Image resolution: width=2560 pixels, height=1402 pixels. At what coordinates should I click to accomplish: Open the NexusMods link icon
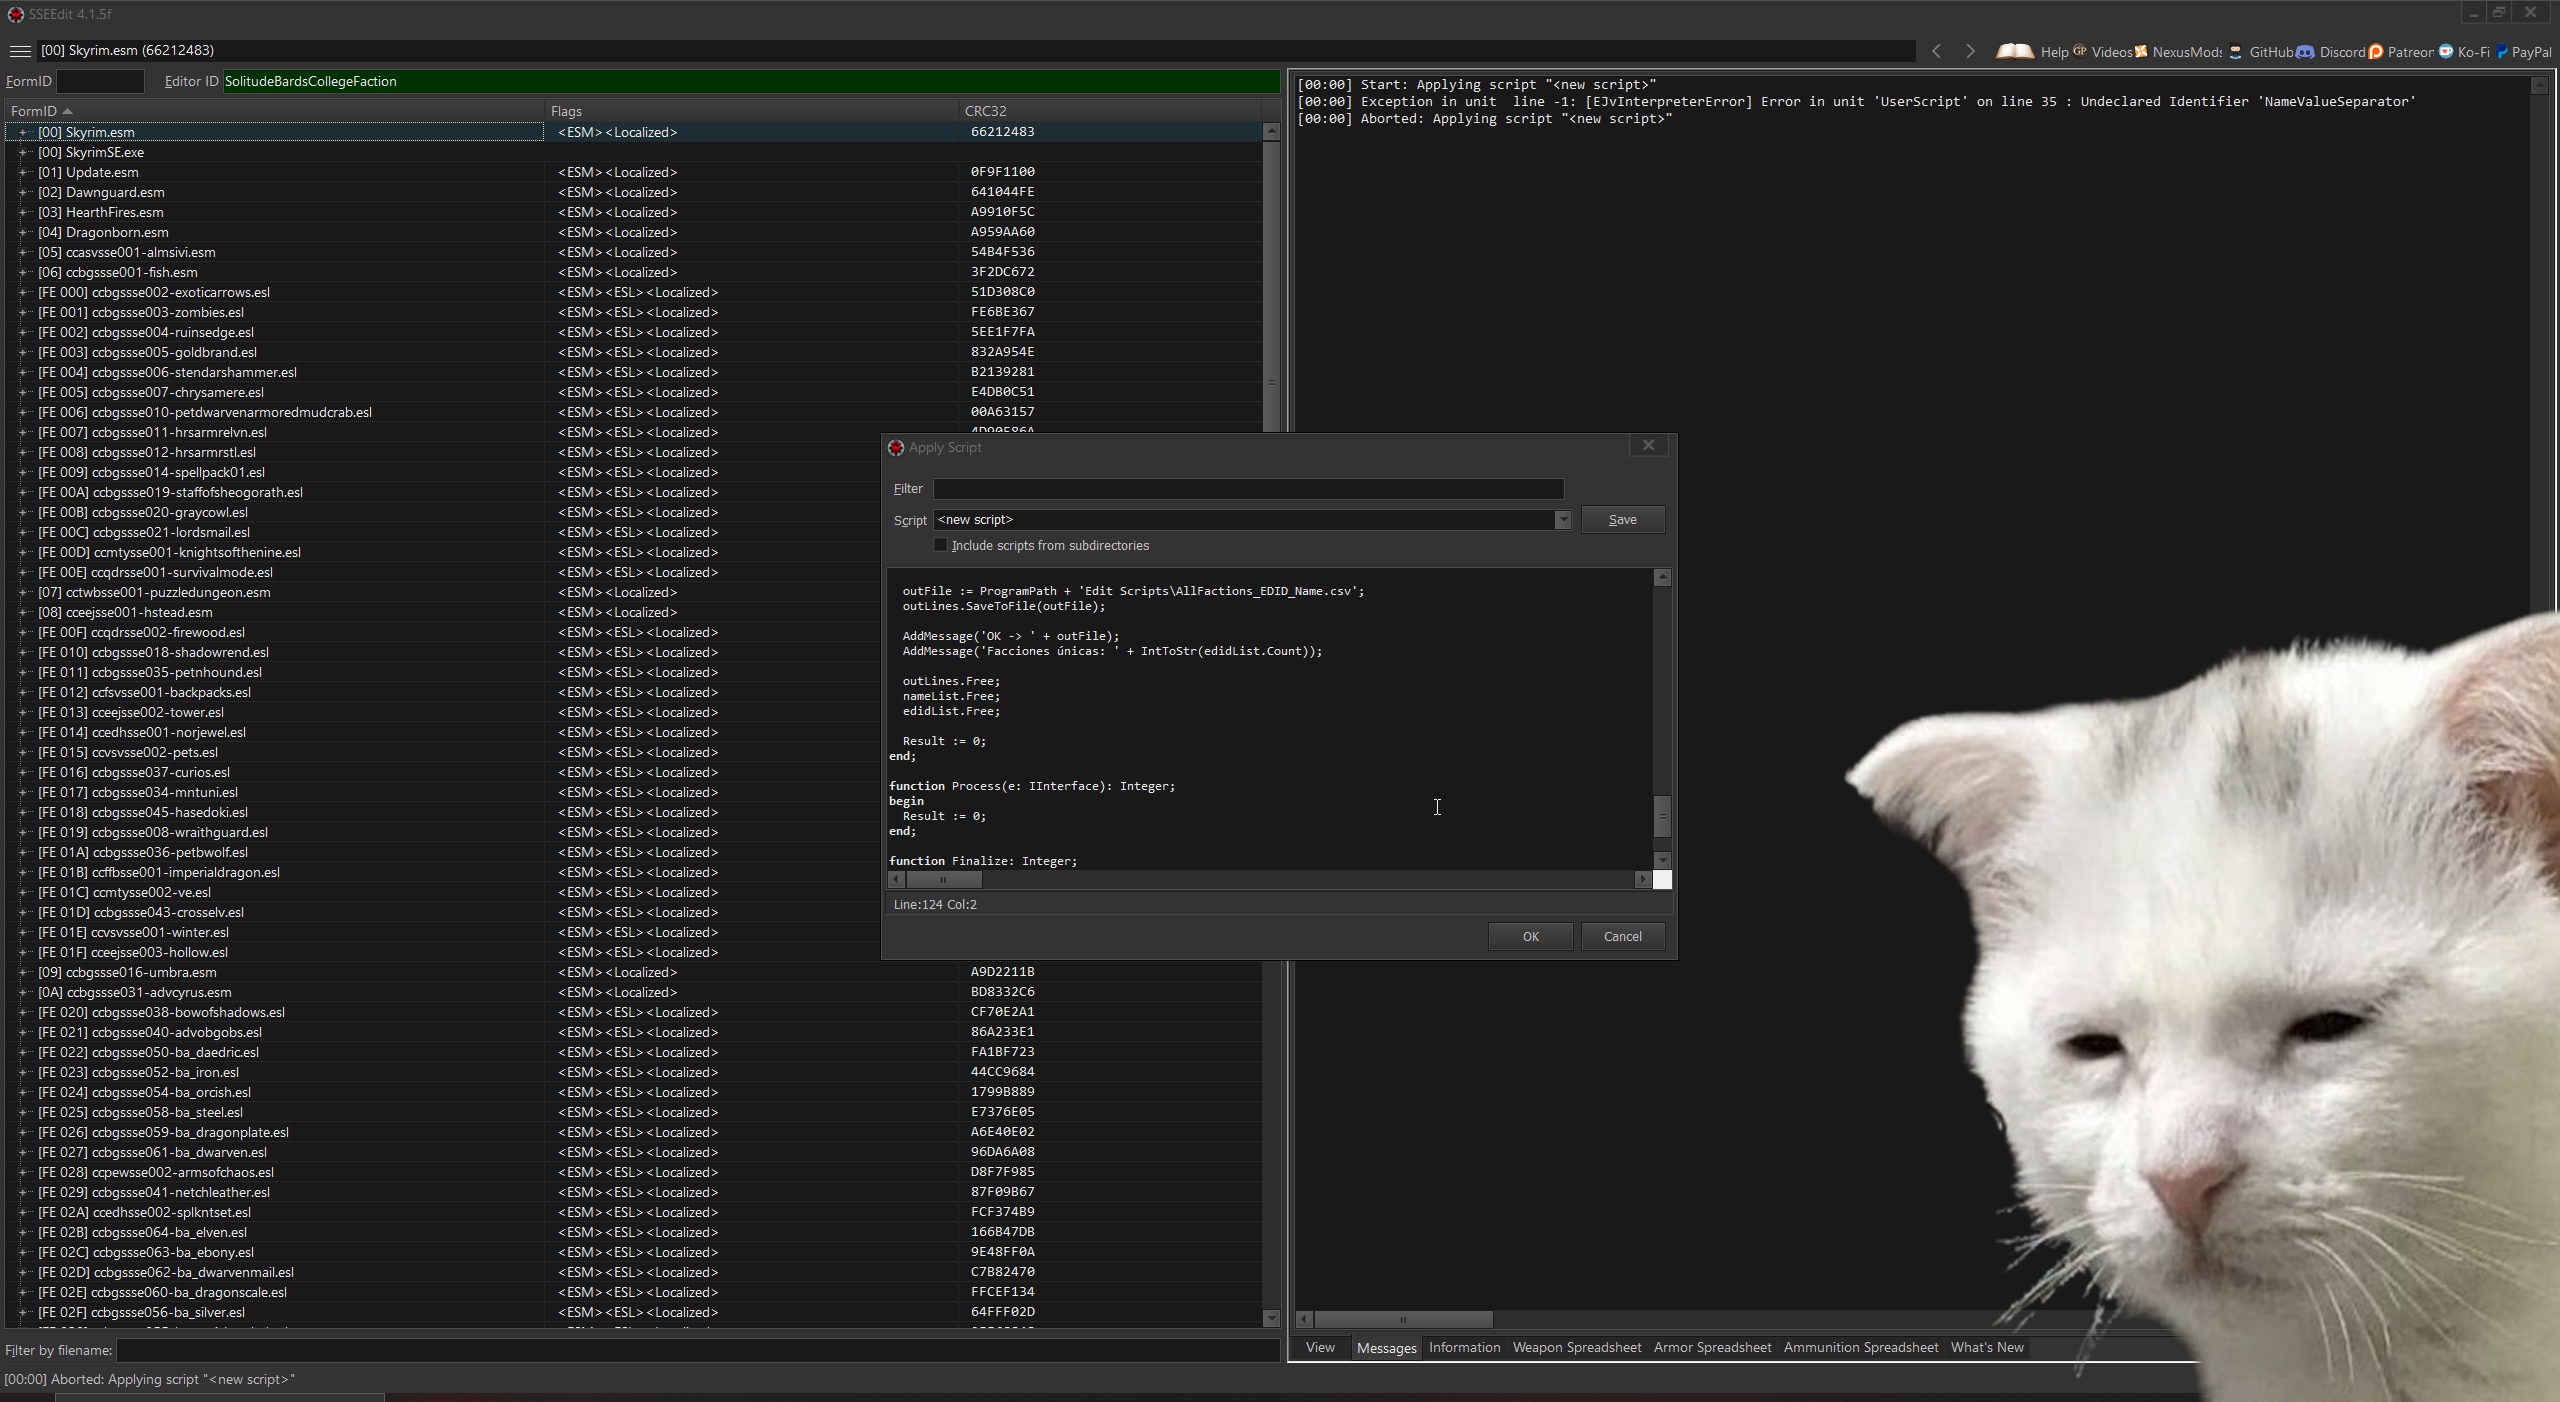[2141, 52]
